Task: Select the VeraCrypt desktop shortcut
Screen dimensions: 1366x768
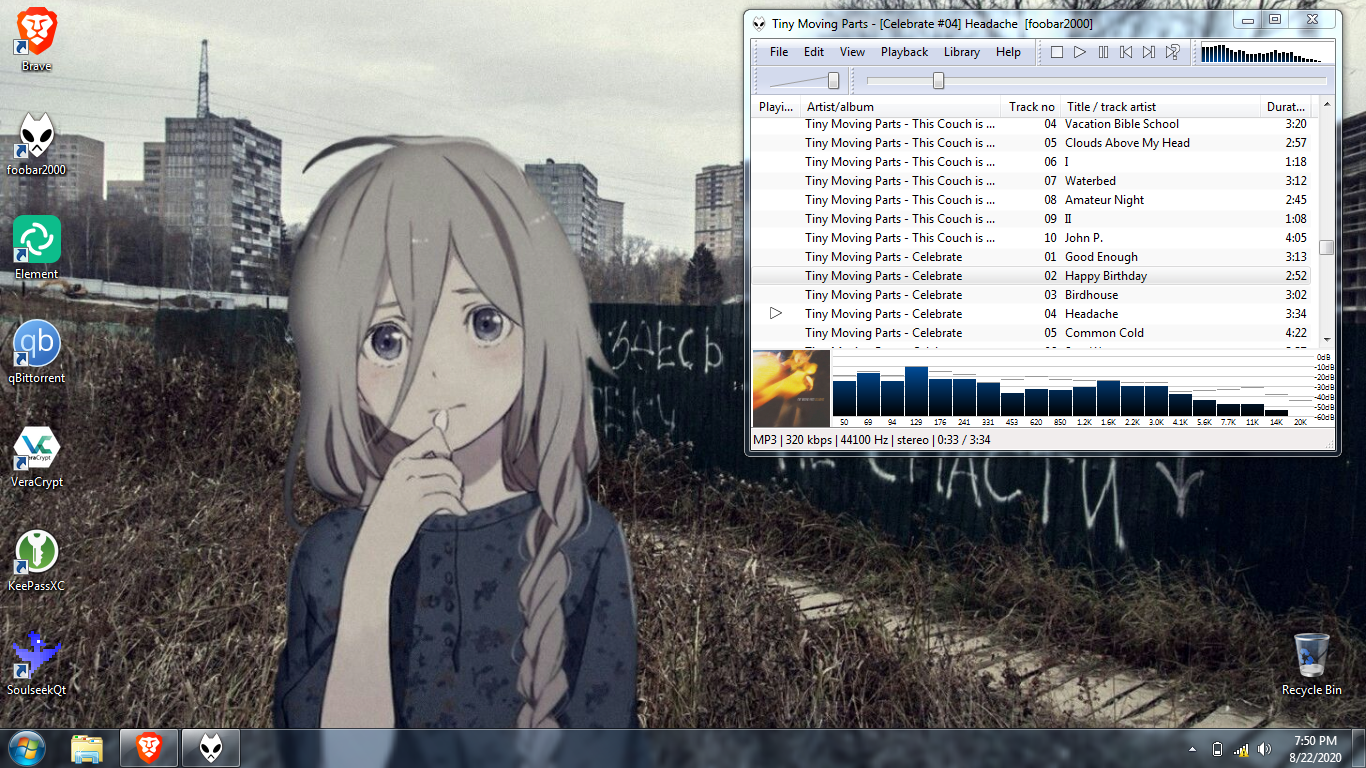Action: (x=37, y=457)
